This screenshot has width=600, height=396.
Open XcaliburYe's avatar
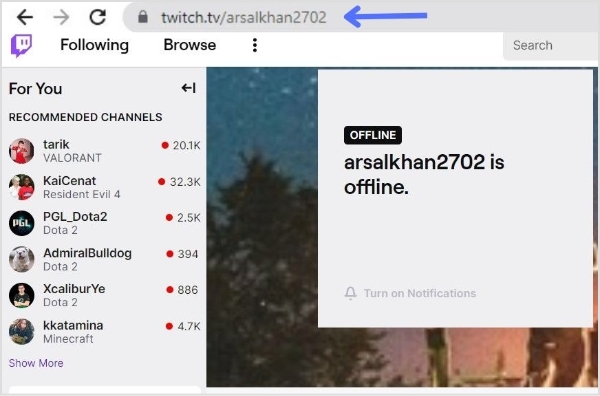(x=21, y=295)
